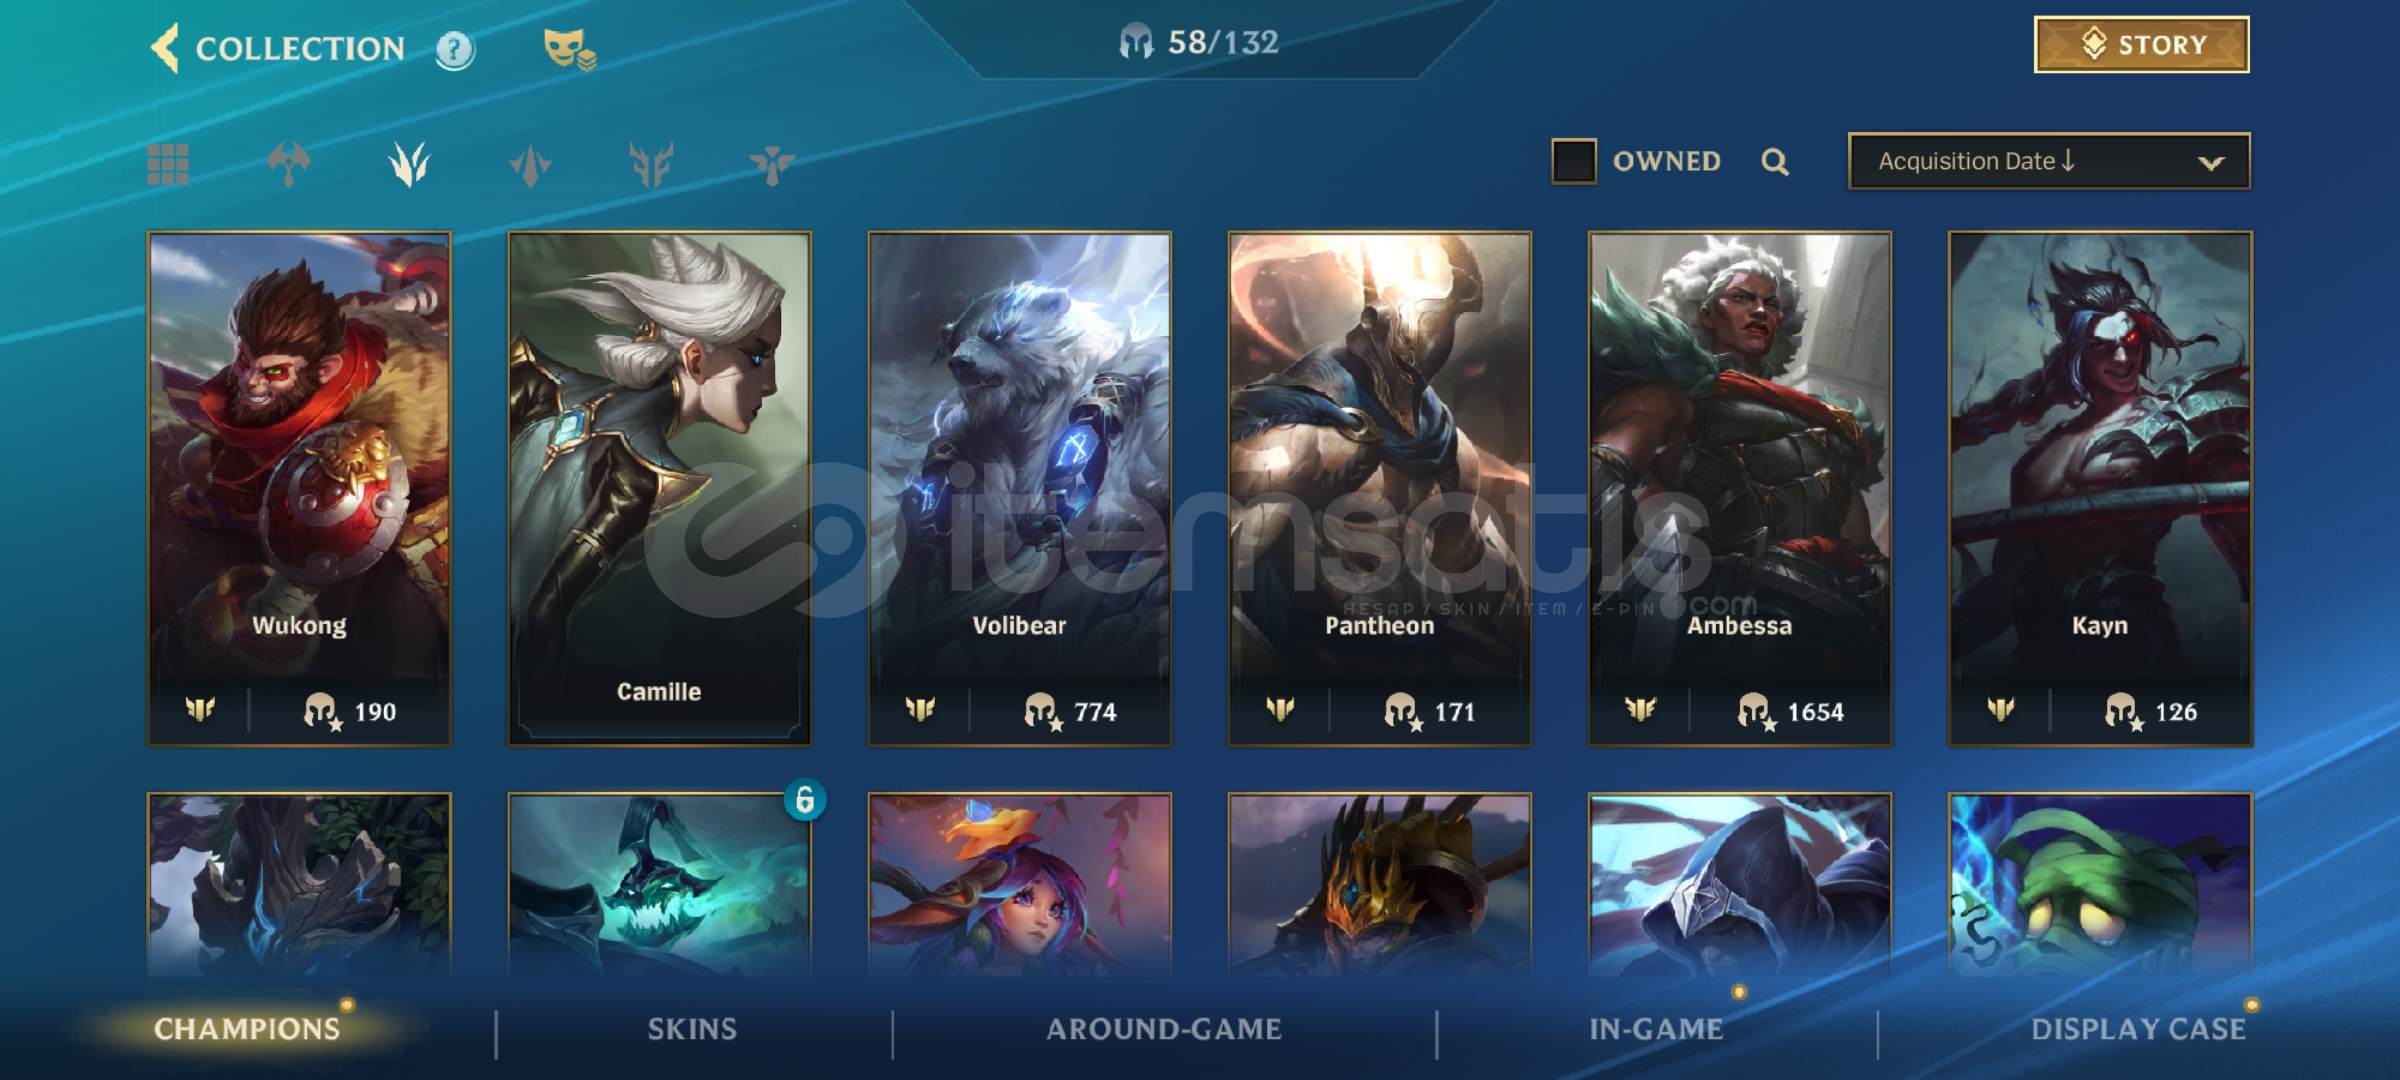Filter by the last role icon
2400x1080 pixels.
point(771,164)
